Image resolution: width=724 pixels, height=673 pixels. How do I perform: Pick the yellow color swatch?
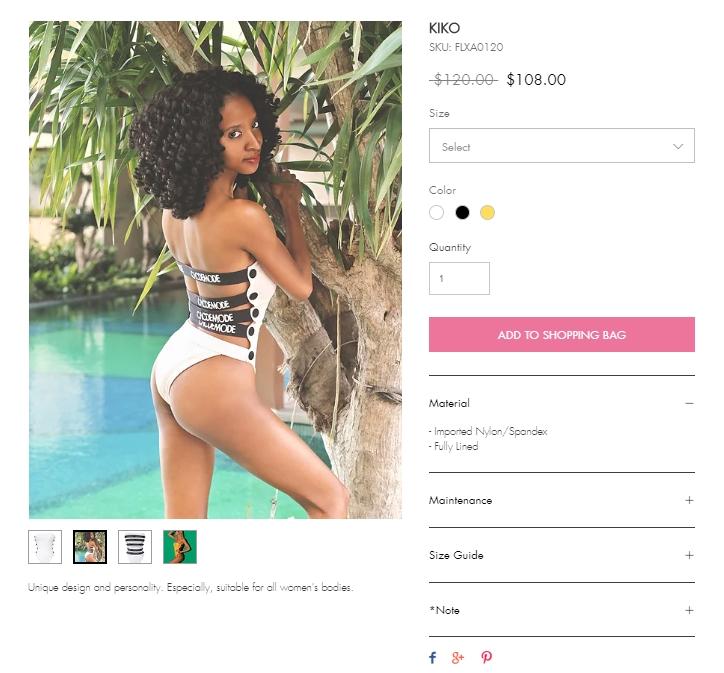click(488, 212)
